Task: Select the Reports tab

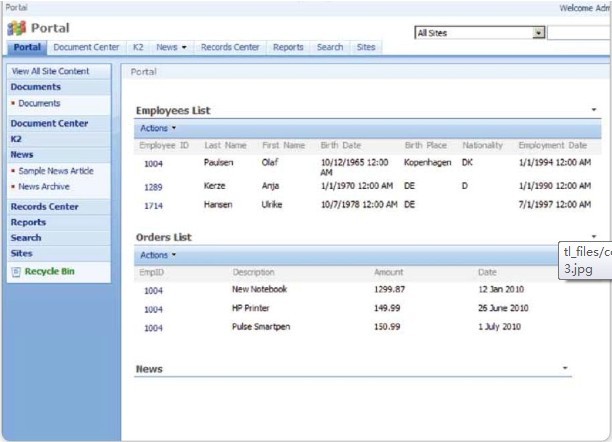Action: click(288, 47)
